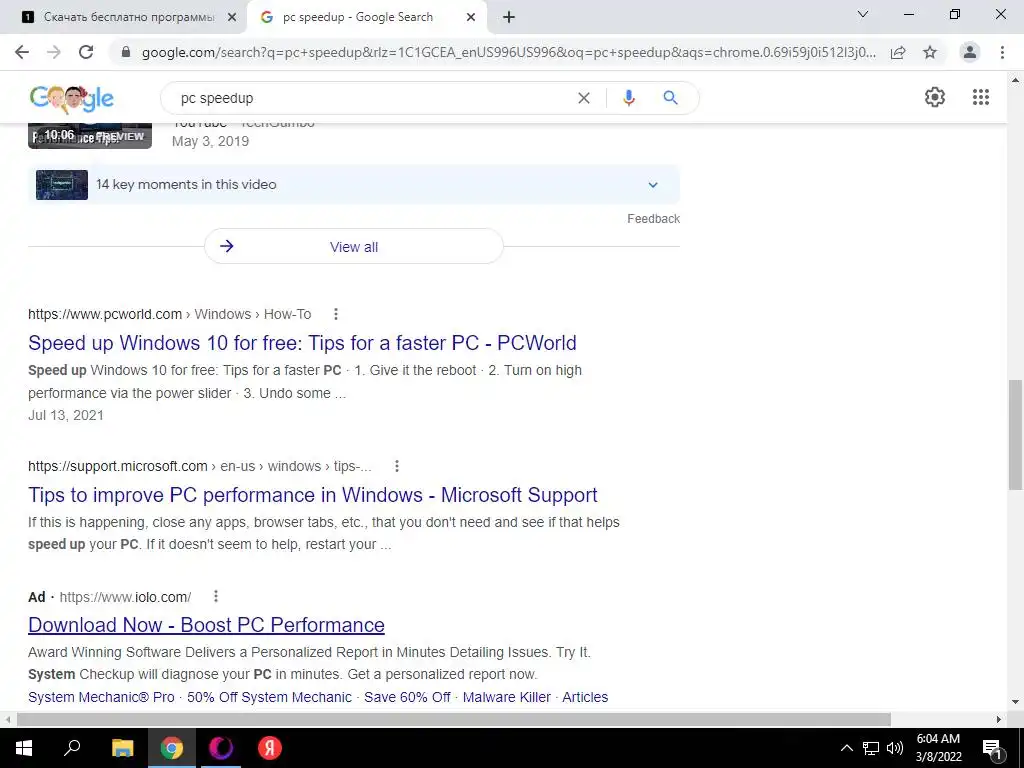Show hidden system tray icons
This screenshot has height=768, width=1024.
846,748
